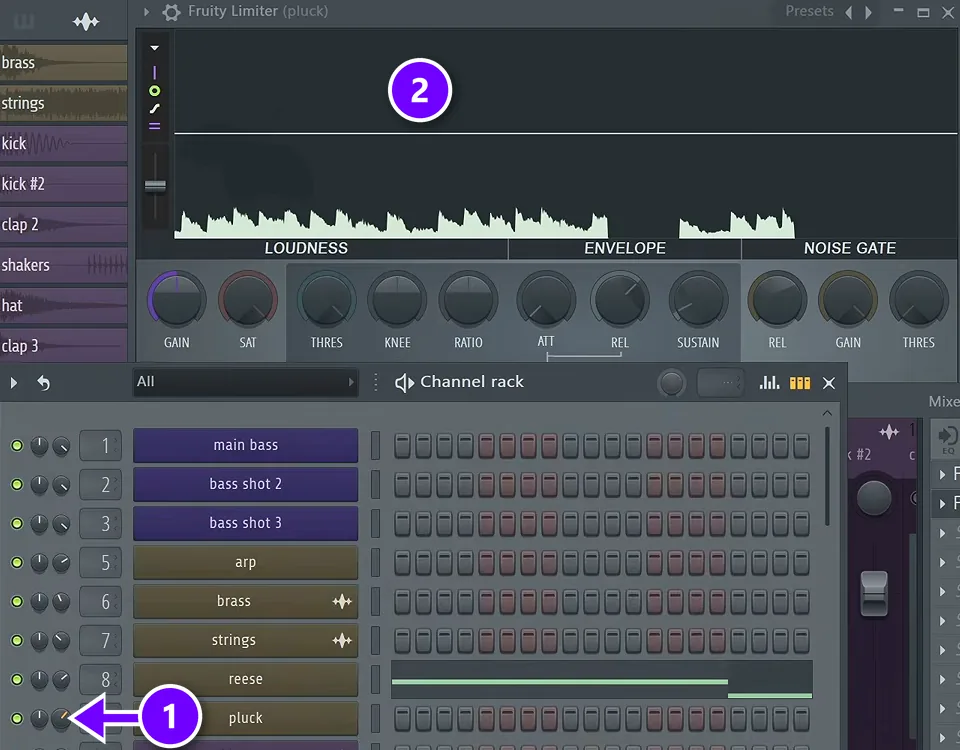Click Channel rack vertical scrollbar
Image resolution: width=960 pixels, height=750 pixels.
click(827, 476)
